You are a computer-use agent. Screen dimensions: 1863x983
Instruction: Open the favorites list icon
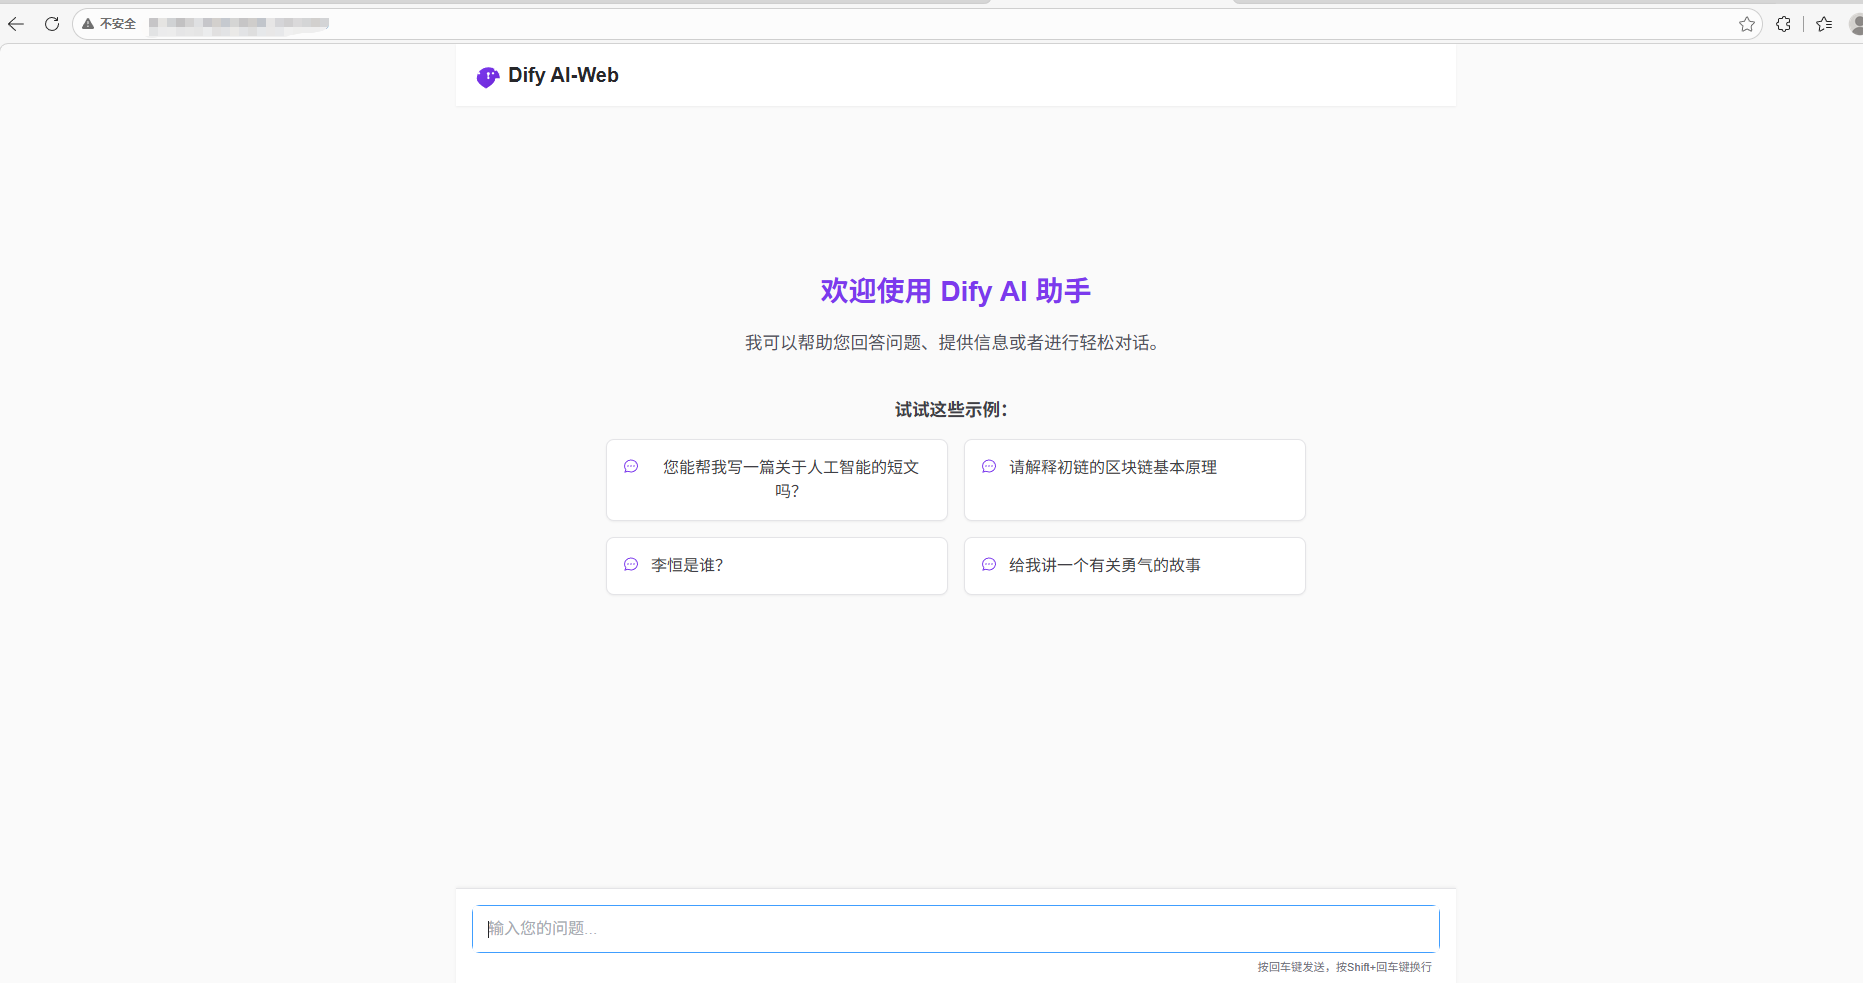coord(1824,24)
